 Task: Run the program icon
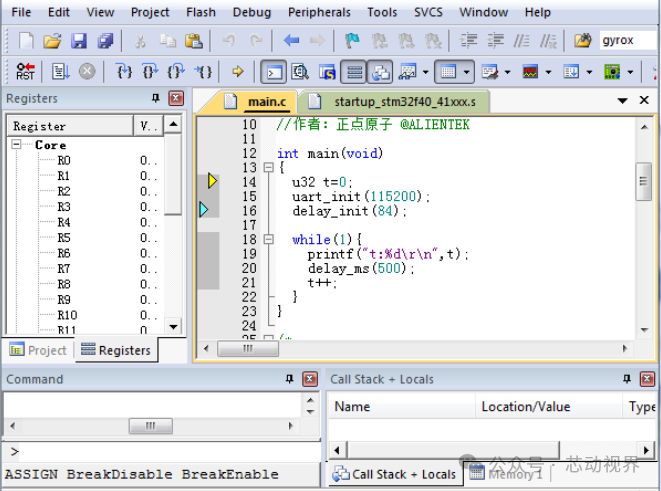click(60, 71)
